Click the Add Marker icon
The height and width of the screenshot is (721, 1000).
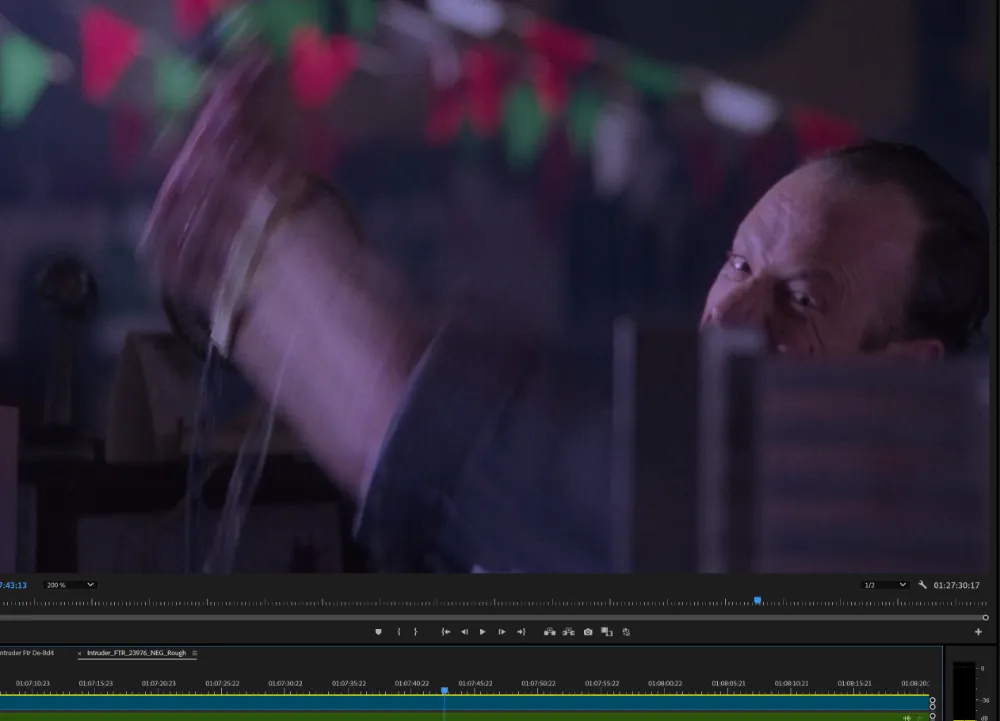[378, 632]
